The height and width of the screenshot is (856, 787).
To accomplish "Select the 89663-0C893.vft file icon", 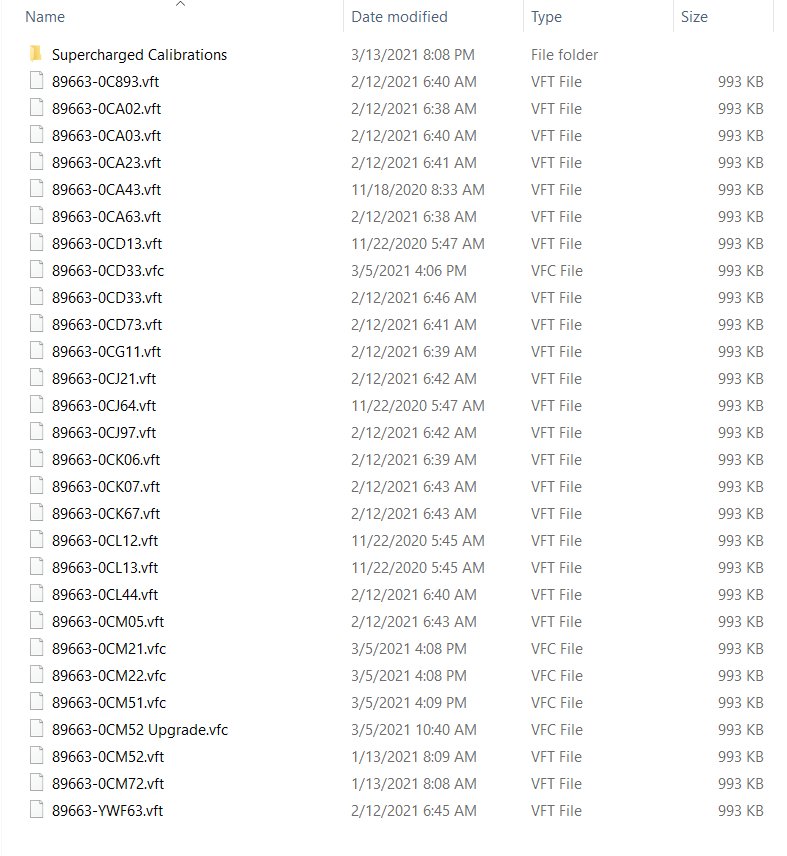I will pos(37,81).
